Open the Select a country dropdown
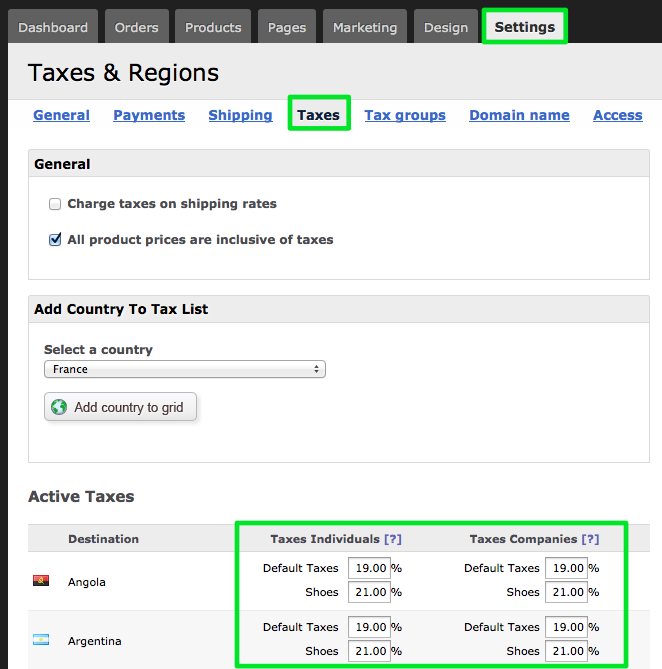The image size is (662, 669). click(x=185, y=369)
